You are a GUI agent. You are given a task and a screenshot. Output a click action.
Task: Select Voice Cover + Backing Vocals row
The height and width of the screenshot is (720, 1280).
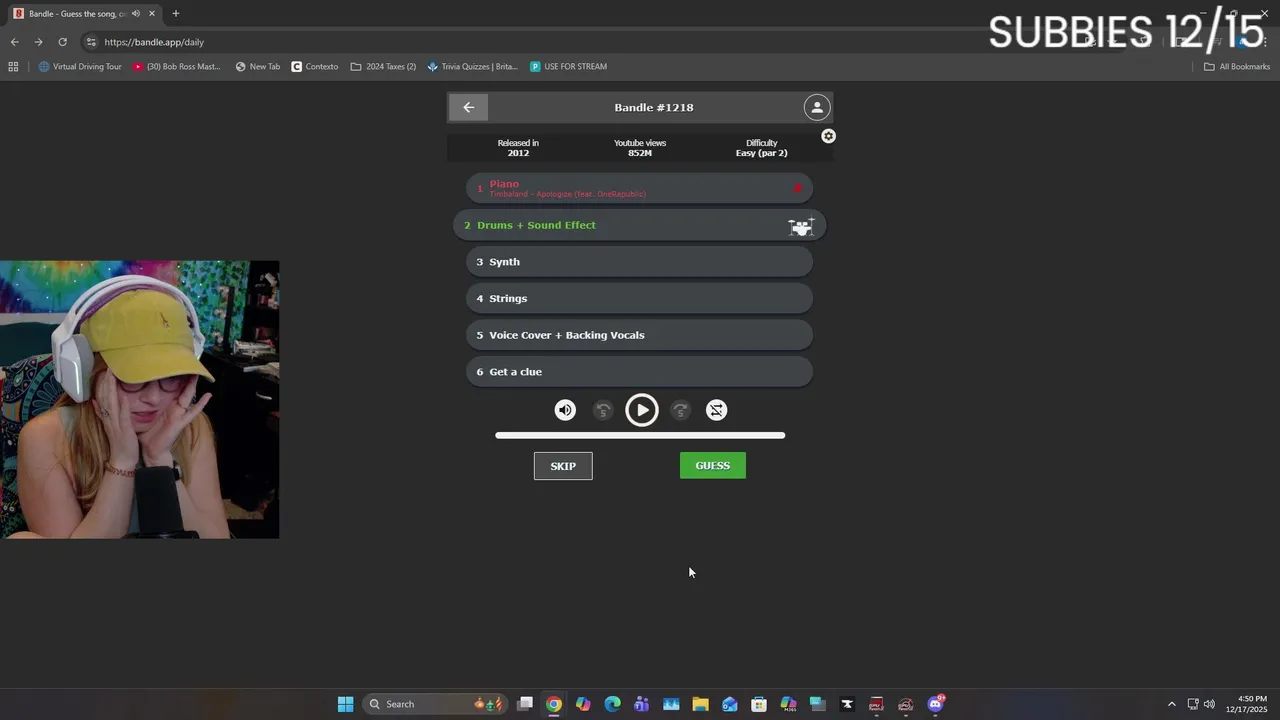pyautogui.click(x=639, y=335)
